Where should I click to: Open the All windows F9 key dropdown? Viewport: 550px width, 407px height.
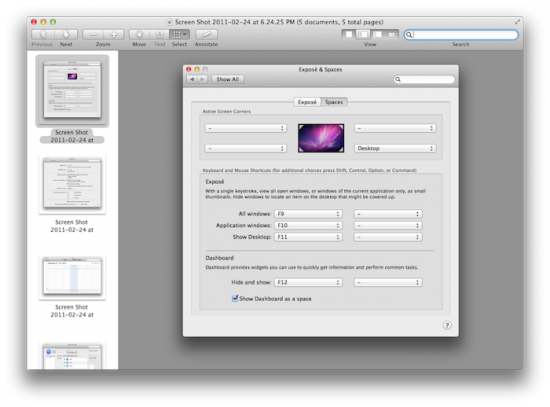click(308, 214)
